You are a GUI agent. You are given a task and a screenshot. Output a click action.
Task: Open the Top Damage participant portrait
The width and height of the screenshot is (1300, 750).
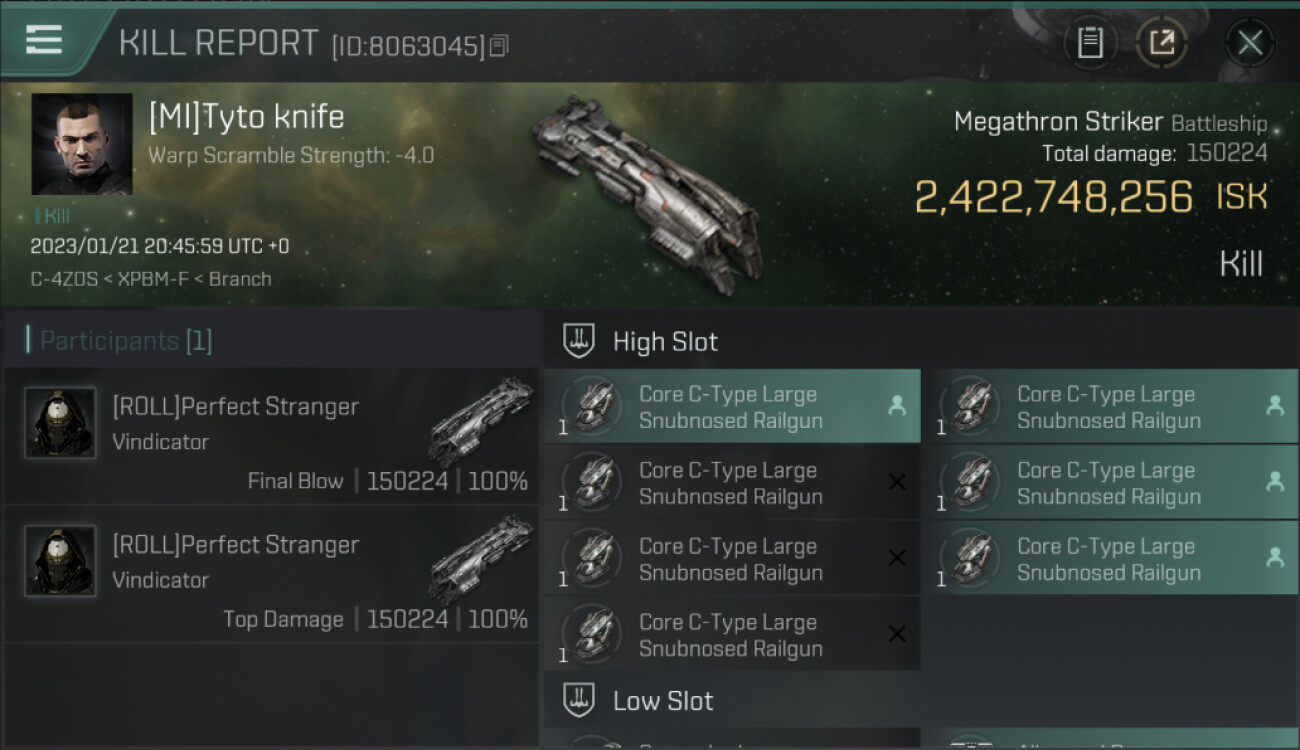[60, 561]
